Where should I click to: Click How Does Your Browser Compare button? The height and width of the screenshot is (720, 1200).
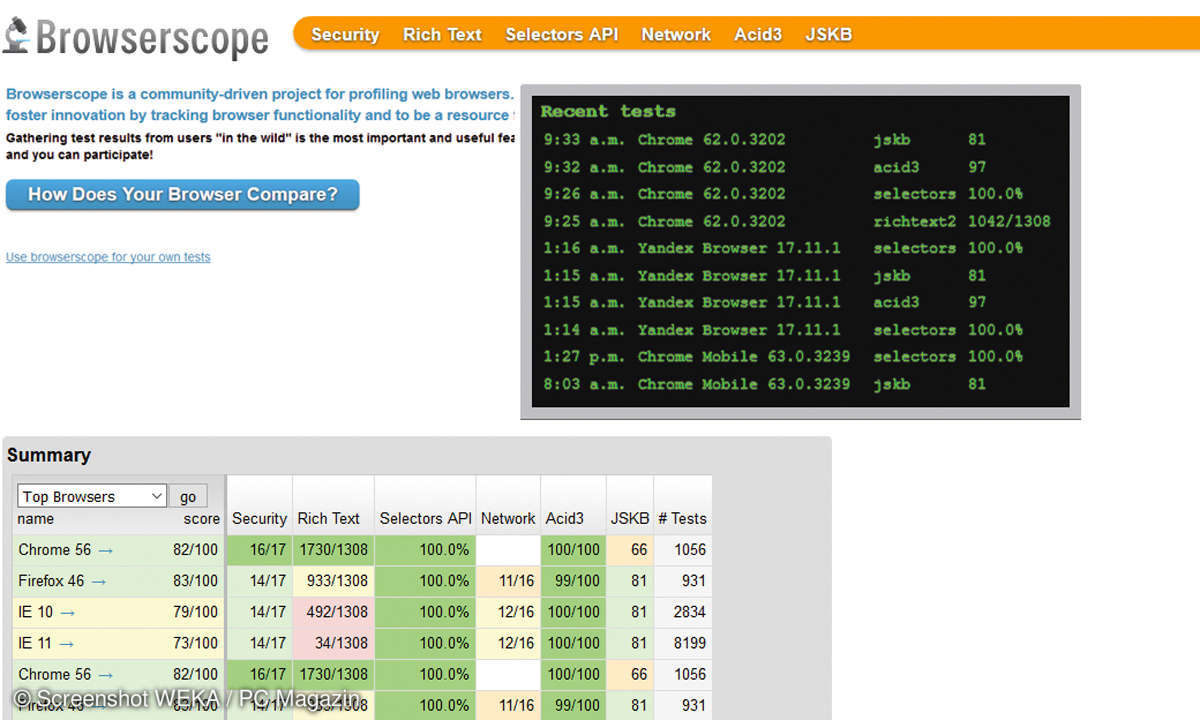click(x=182, y=194)
